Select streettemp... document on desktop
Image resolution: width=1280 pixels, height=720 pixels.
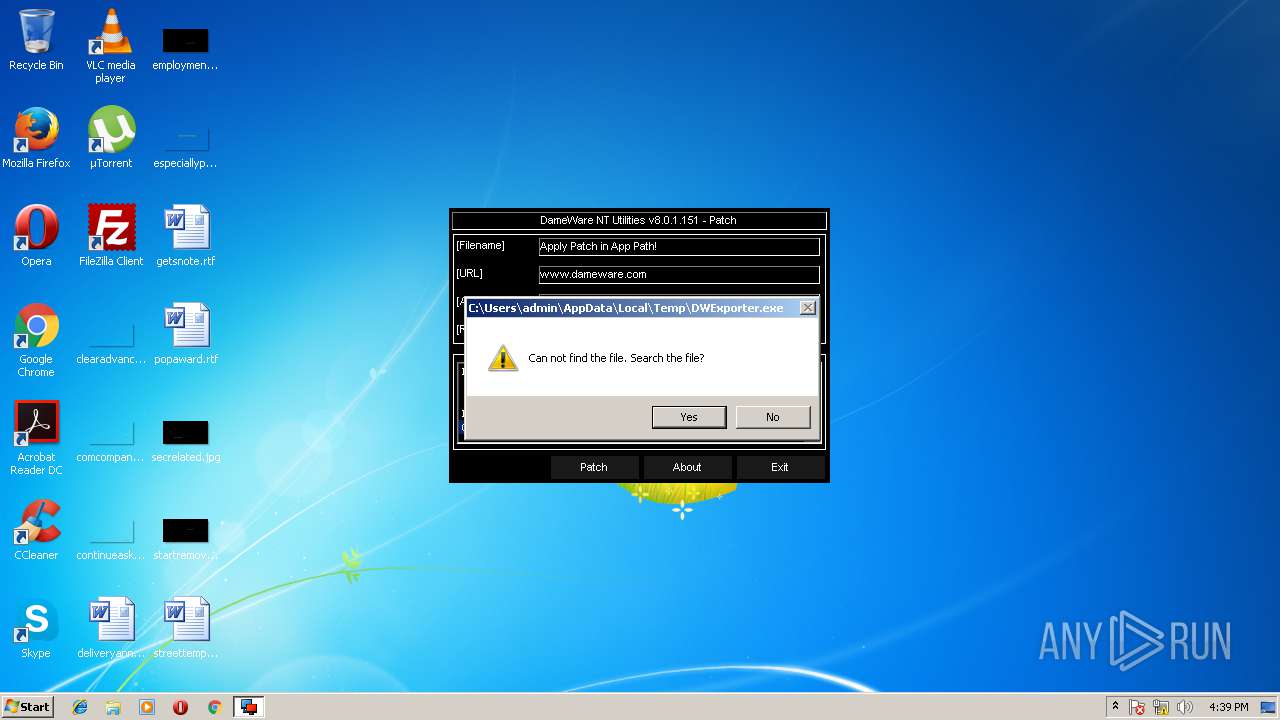[x=186, y=628]
